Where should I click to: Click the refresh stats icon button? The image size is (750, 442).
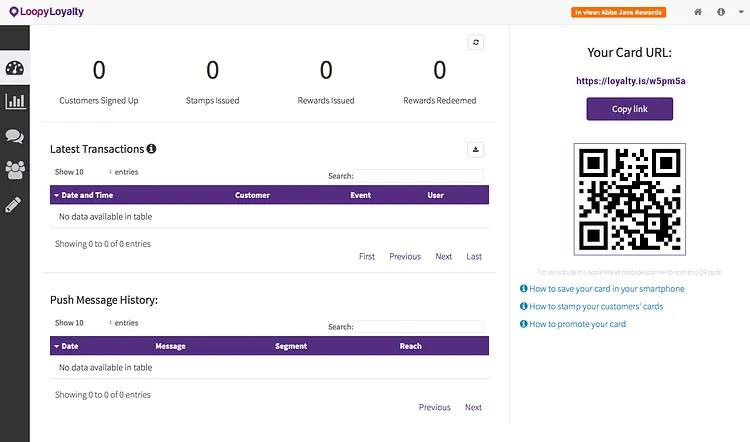pos(475,42)
